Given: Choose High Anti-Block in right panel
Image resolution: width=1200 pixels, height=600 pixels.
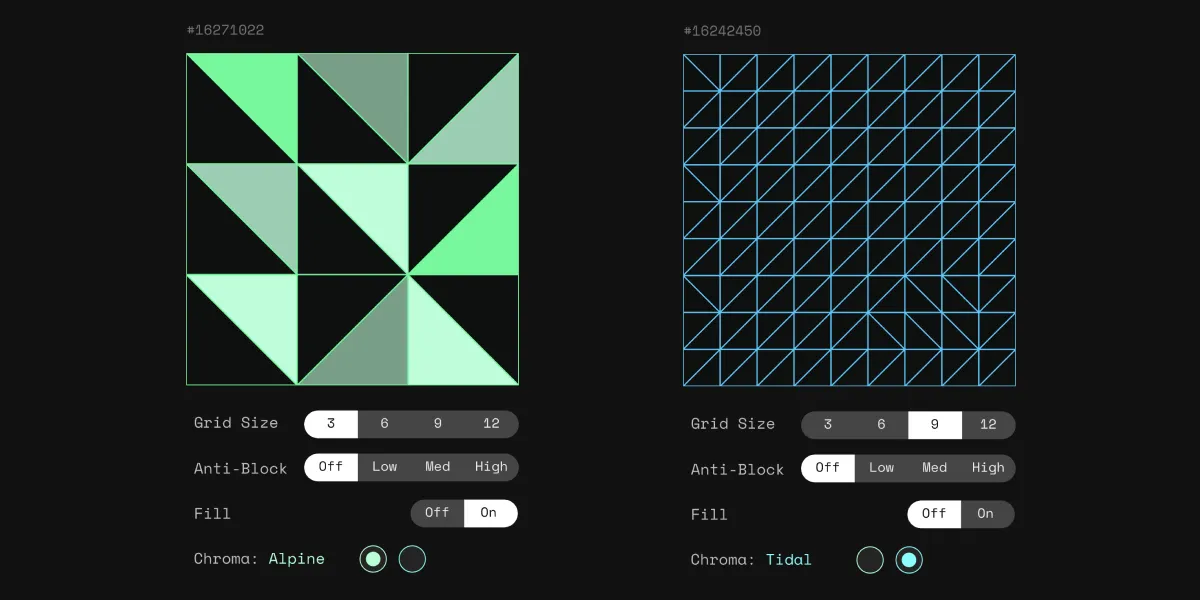Looking at the screenshot, I should click(x=988, y=468).
